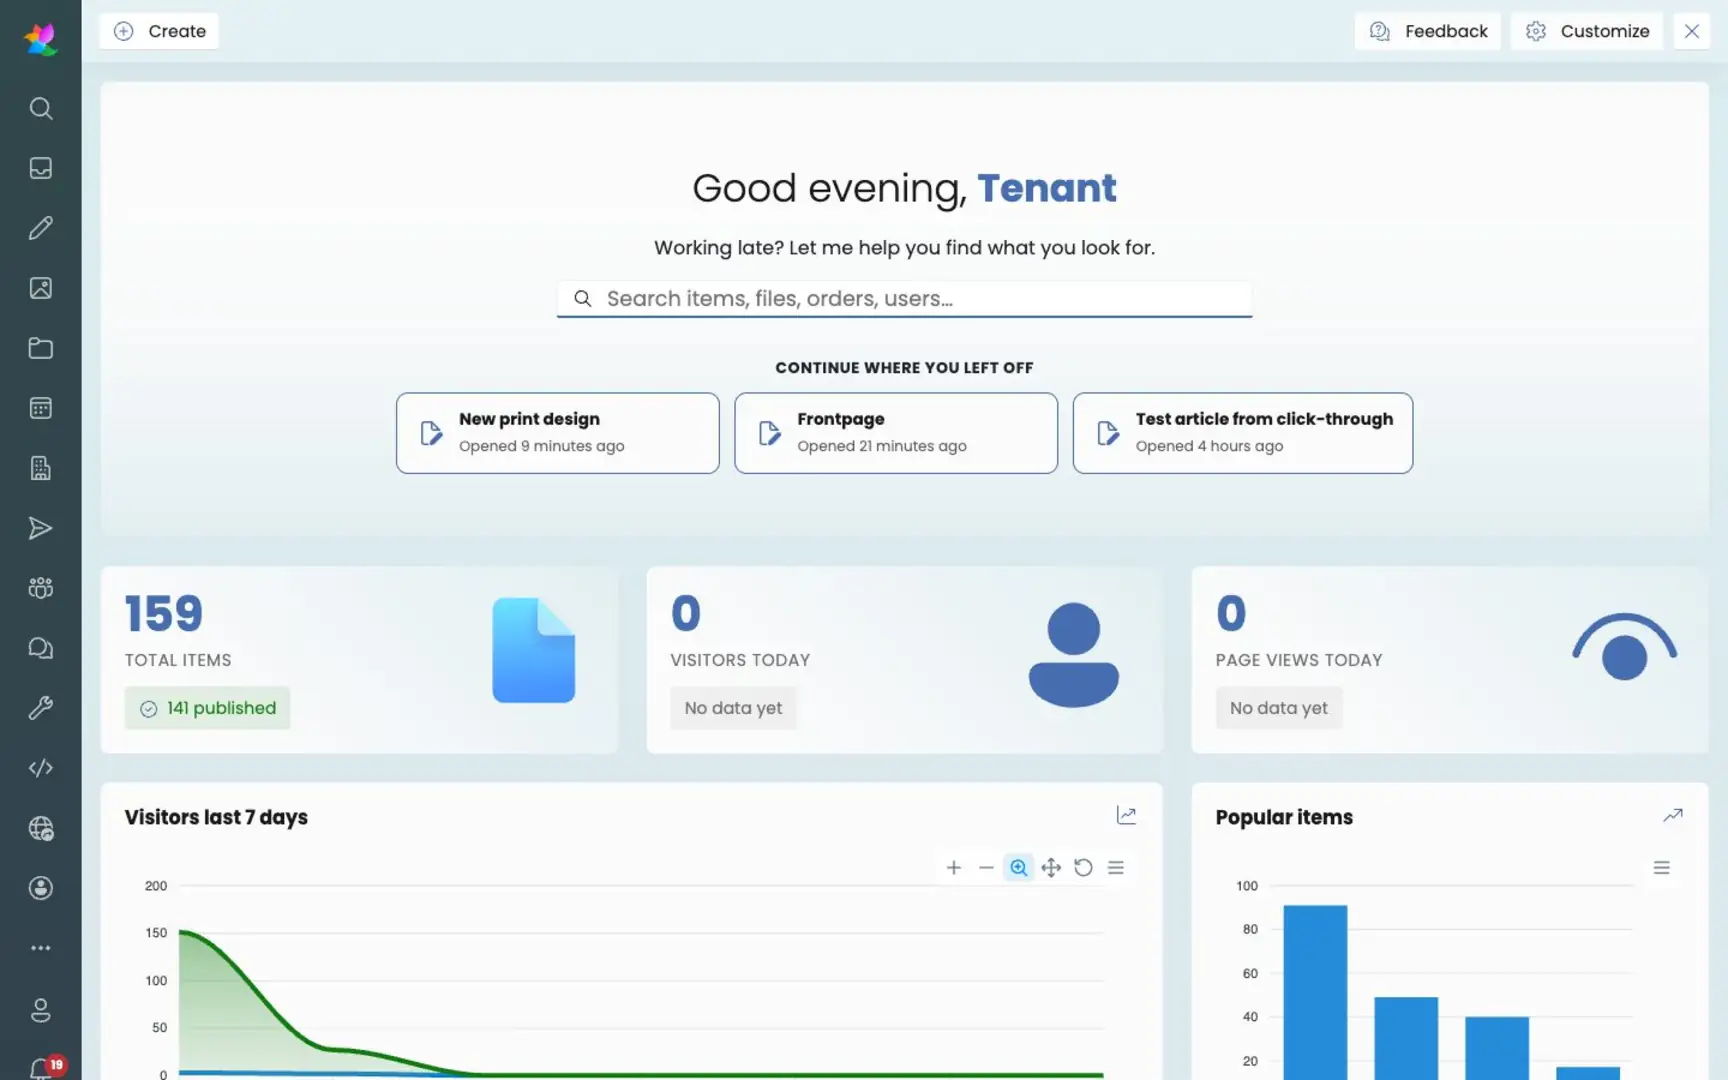This screenshot has height=1080, width=1728.
Task: Click the Feedback button
Action: point(1427,31)
